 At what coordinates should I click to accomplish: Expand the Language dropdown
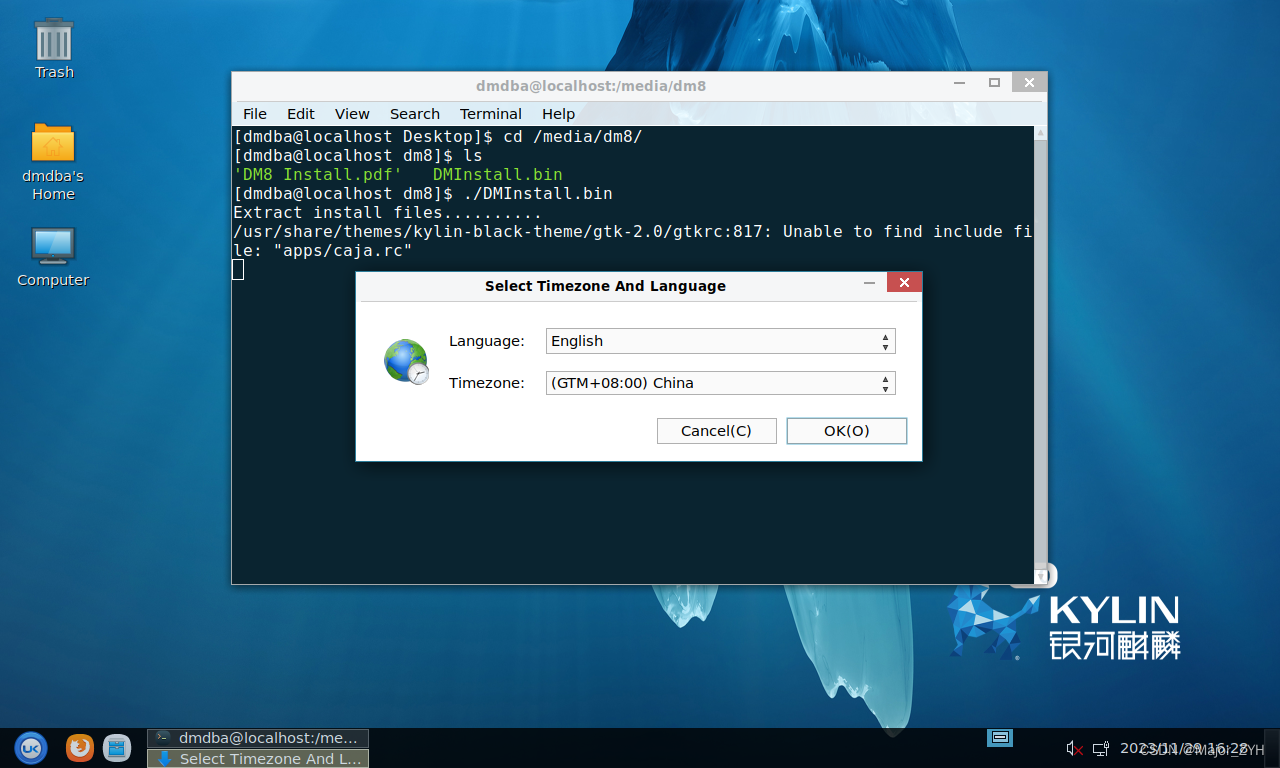pos(720,341)
